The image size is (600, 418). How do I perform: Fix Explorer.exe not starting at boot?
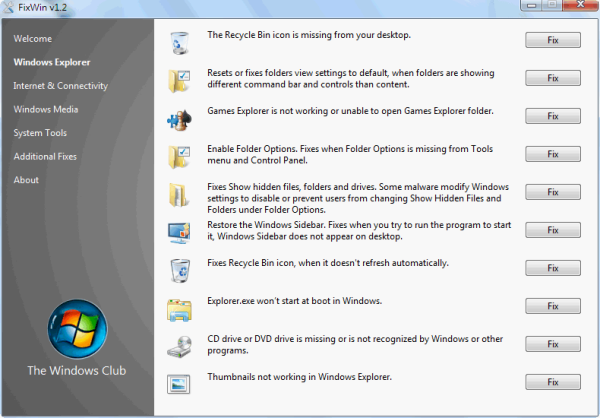tap(553, 306)
